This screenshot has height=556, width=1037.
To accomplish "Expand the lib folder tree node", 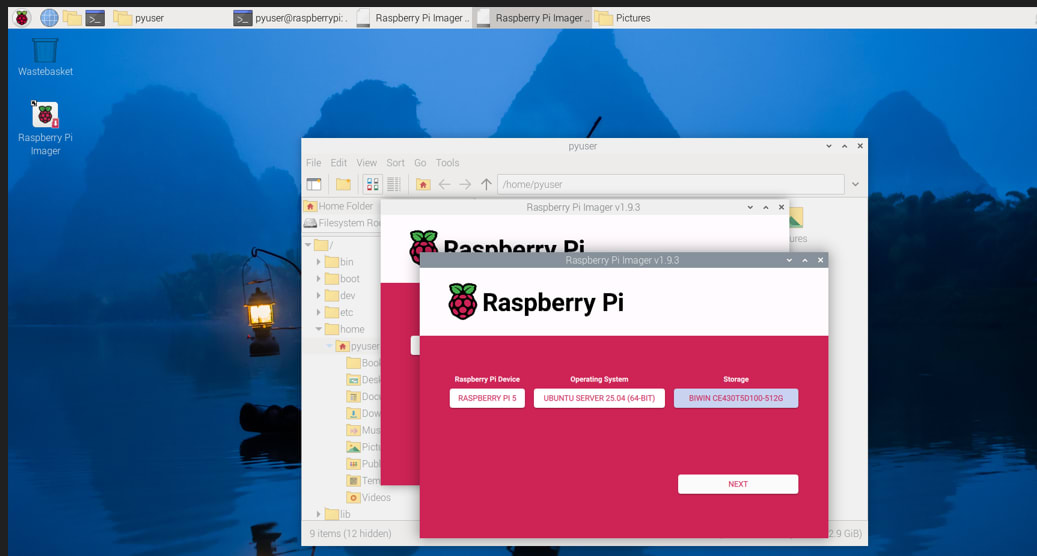I will (319, 514).
